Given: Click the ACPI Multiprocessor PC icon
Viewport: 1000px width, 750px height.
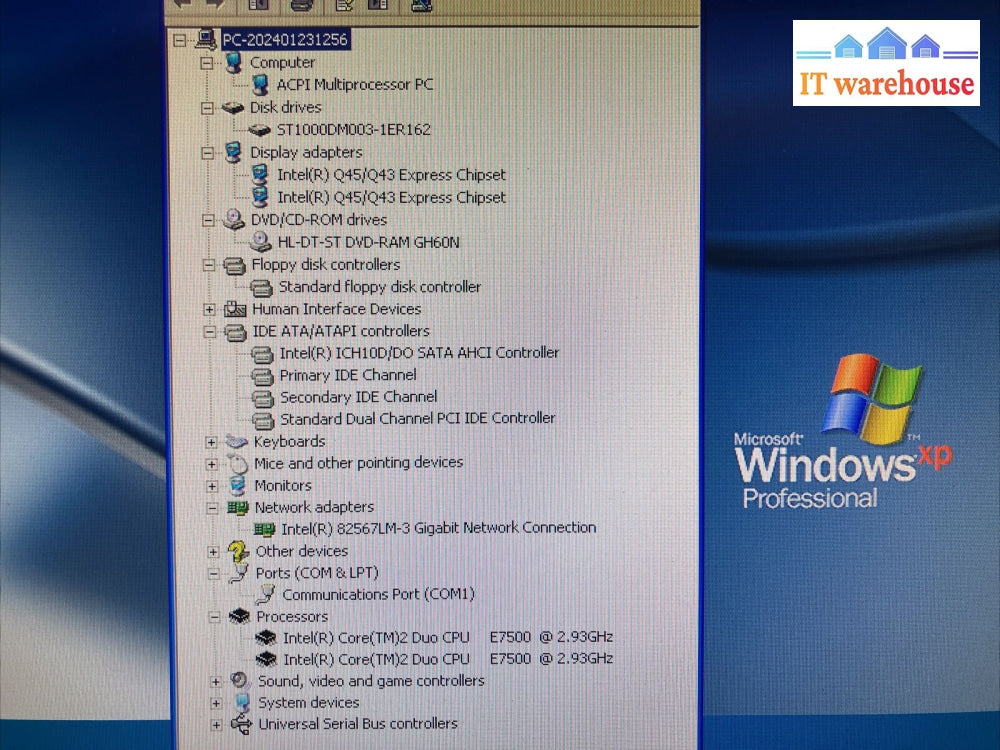Looking at the screenshot, I should pos(259,86).
